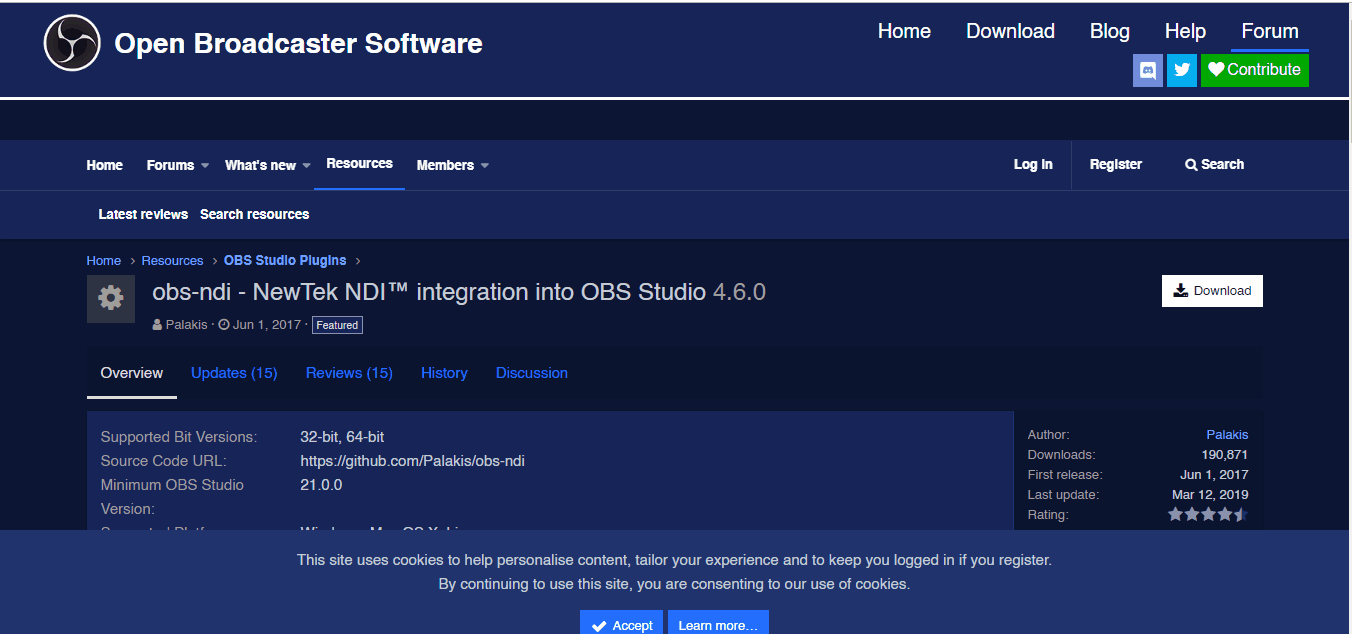Go to Home in the top header

[x=904, y=31]
